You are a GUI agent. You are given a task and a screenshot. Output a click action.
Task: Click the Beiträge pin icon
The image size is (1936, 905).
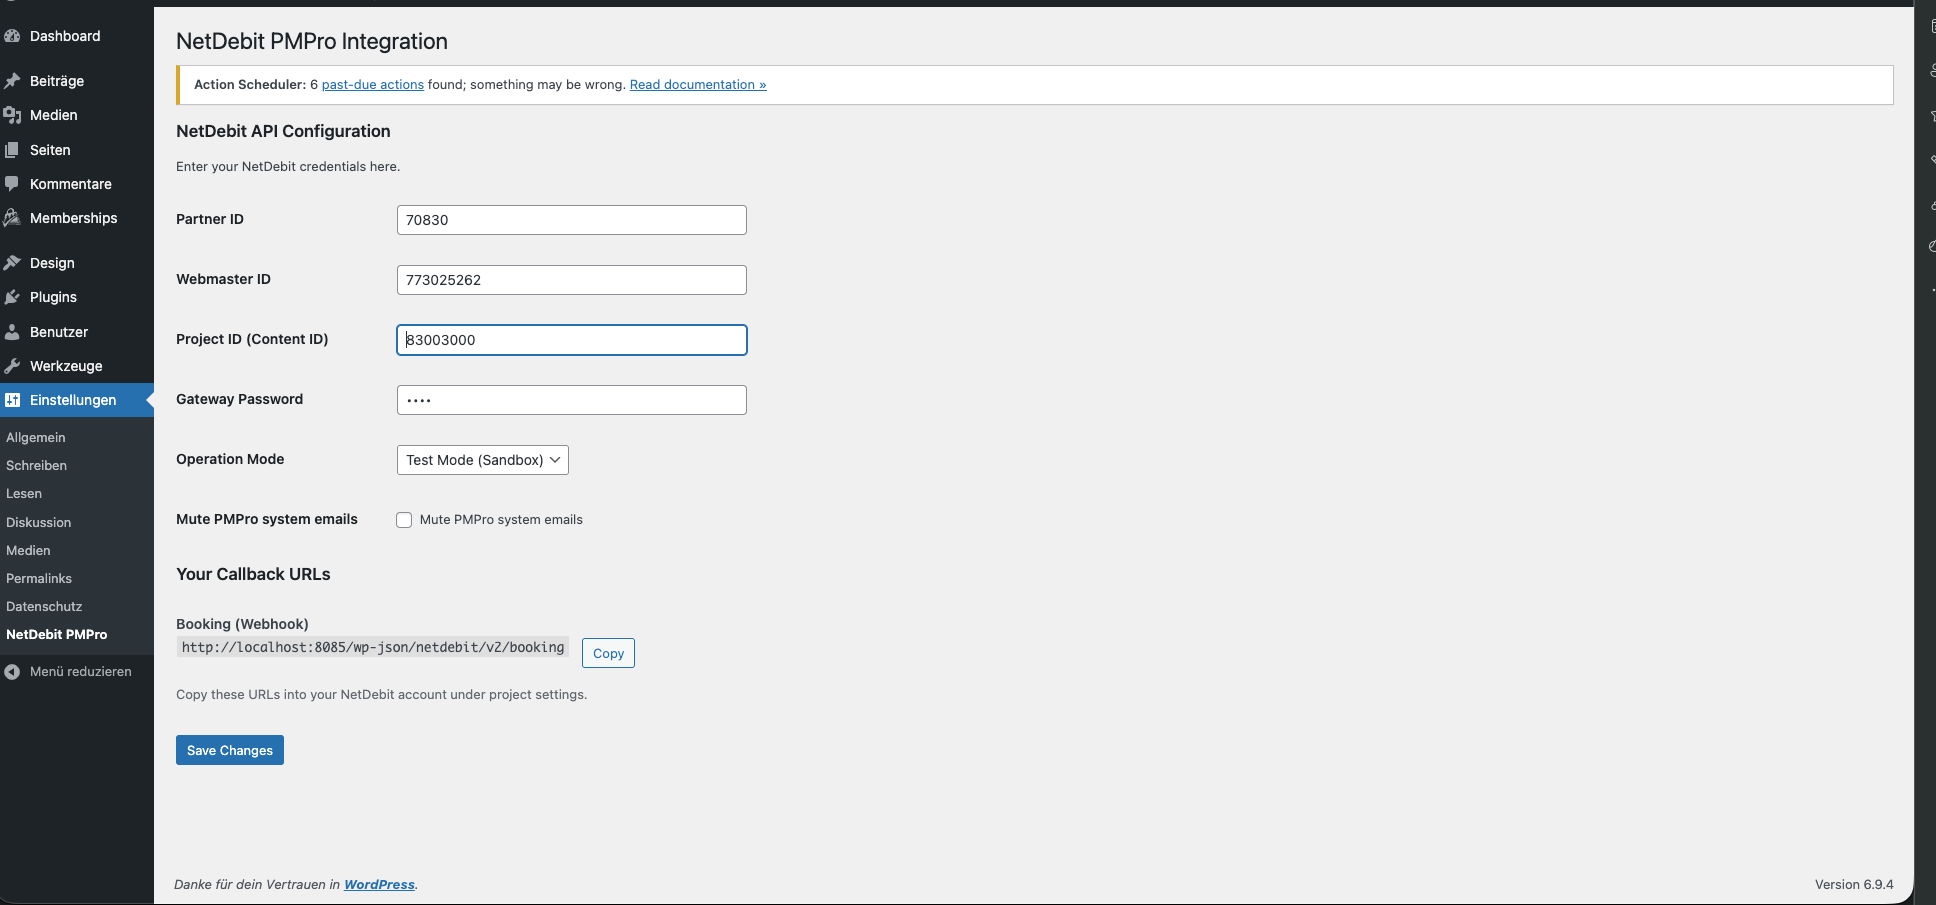coord(12,81)
